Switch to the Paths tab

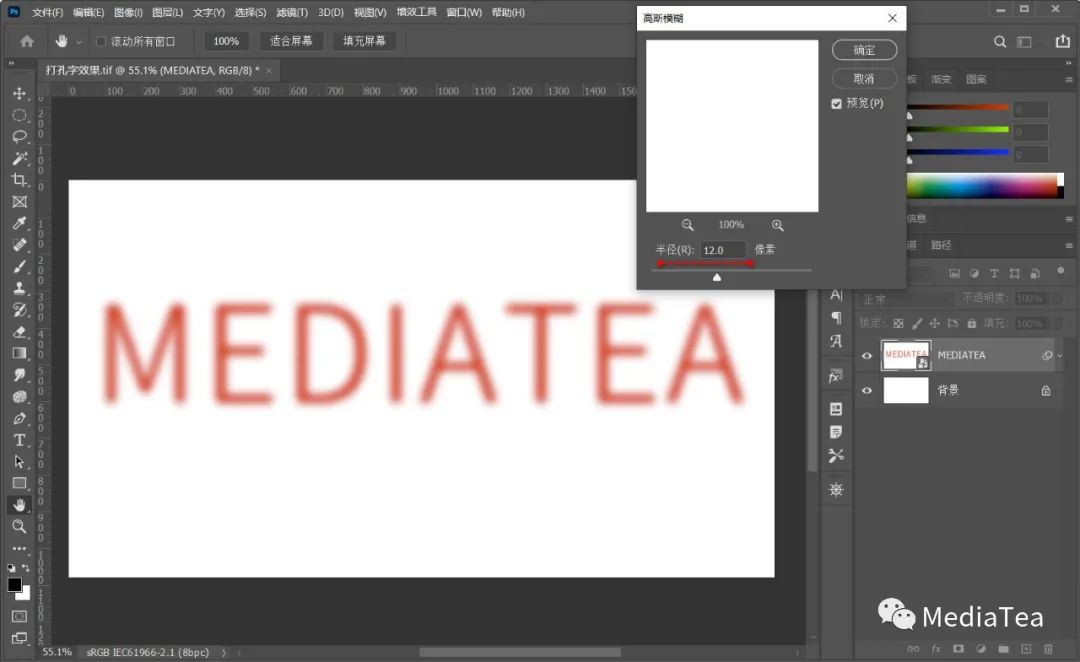coord(941,245)
